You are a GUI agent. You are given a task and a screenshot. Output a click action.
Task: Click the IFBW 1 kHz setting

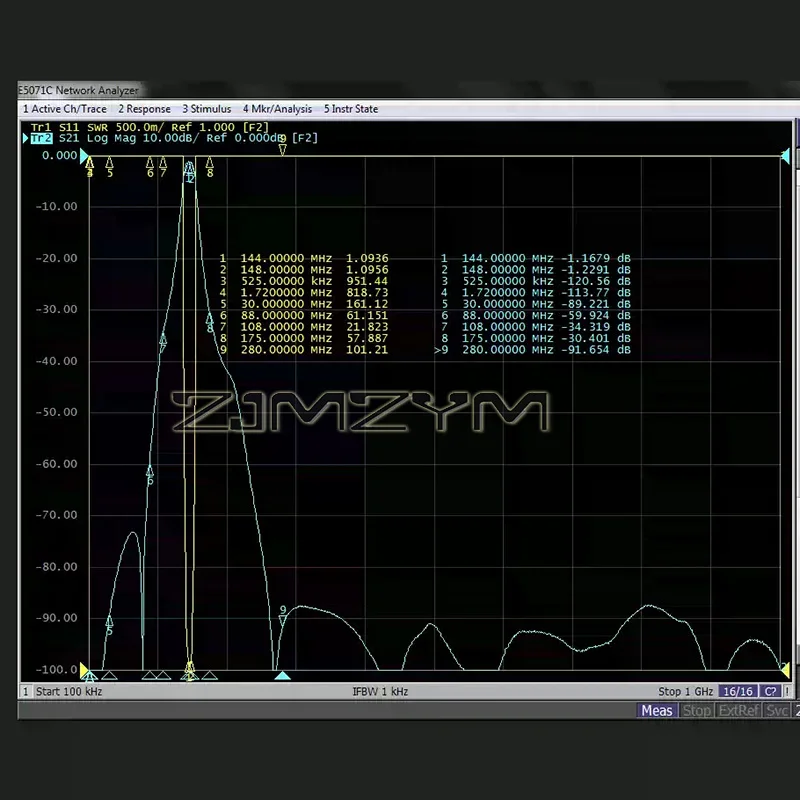click(380, 691)
